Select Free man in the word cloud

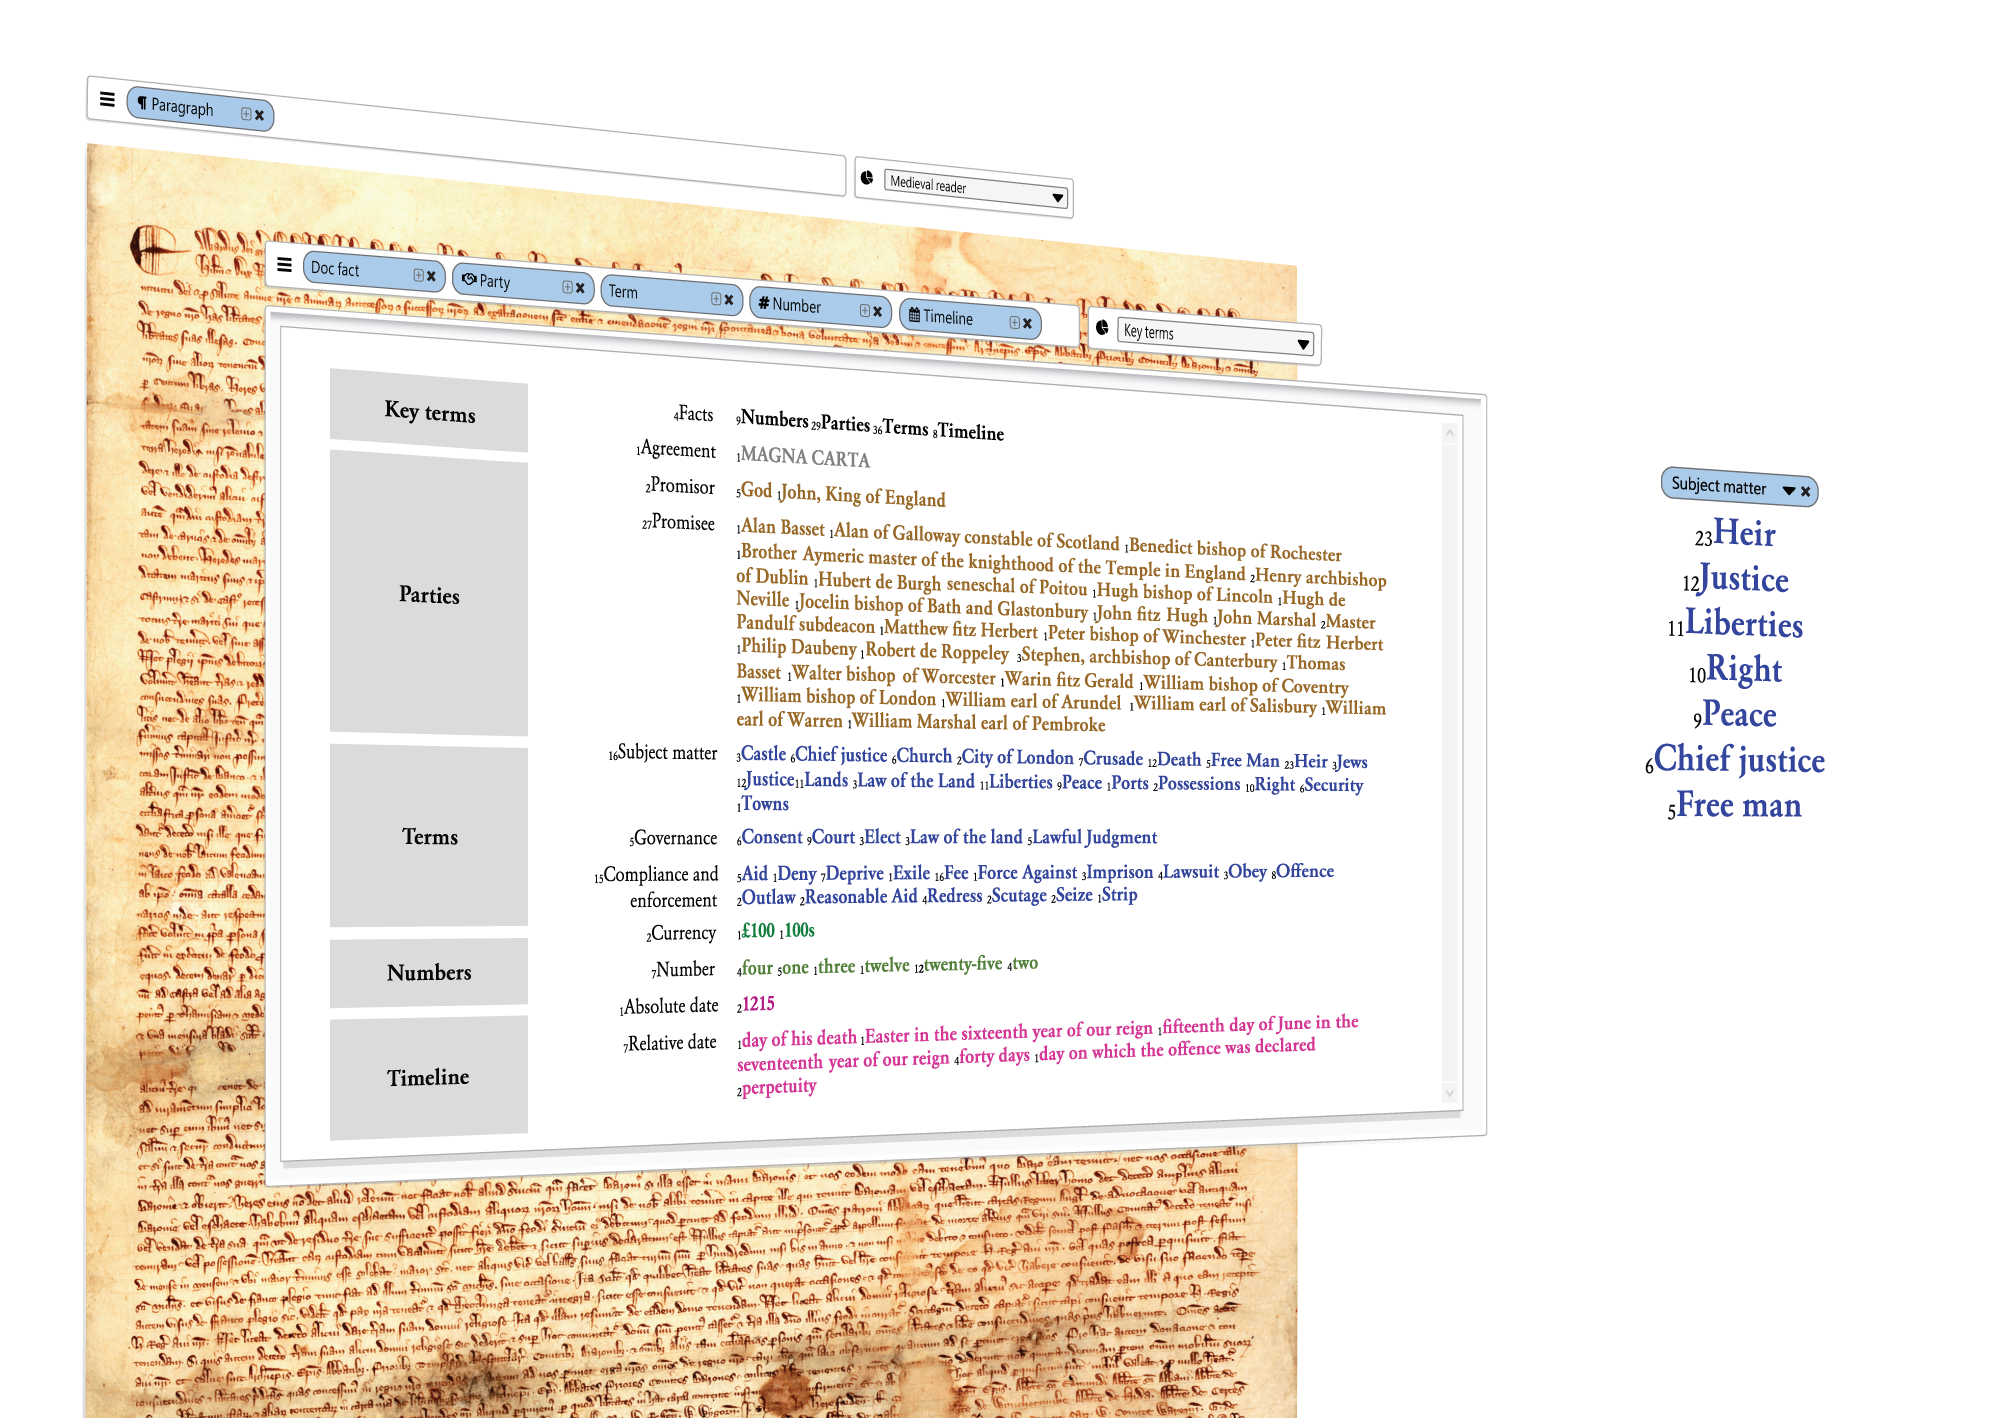click(x=1738, y=804)
